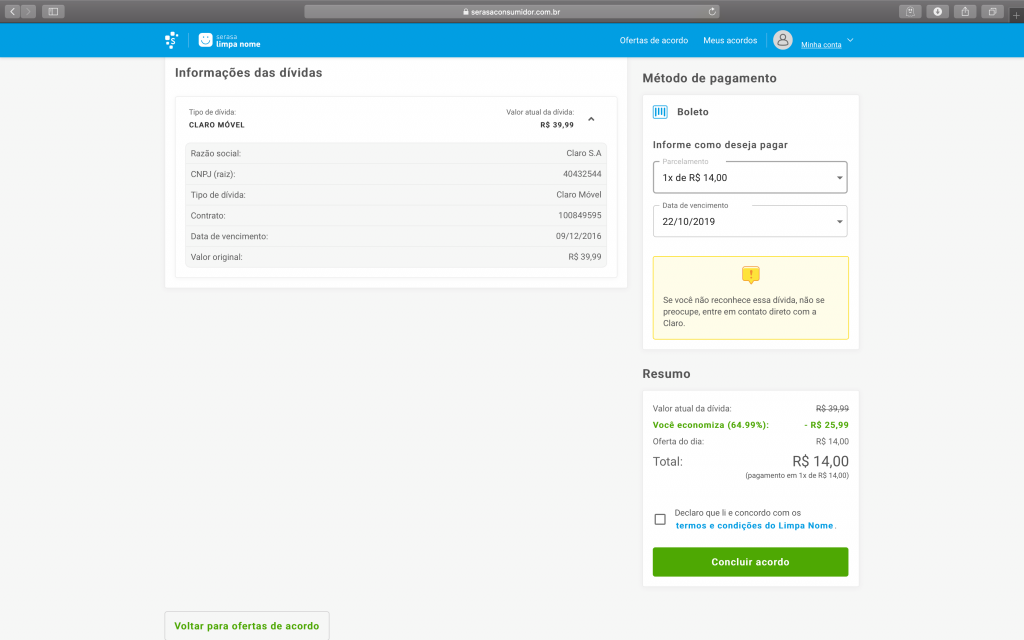Click the Informações das dívidas heading

[x=248, y=72]
